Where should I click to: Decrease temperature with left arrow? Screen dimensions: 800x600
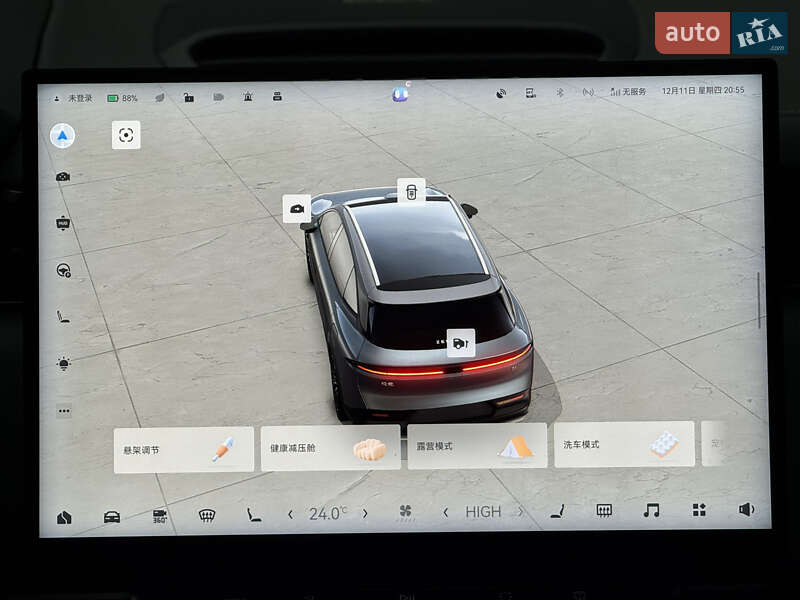point(291,514)
